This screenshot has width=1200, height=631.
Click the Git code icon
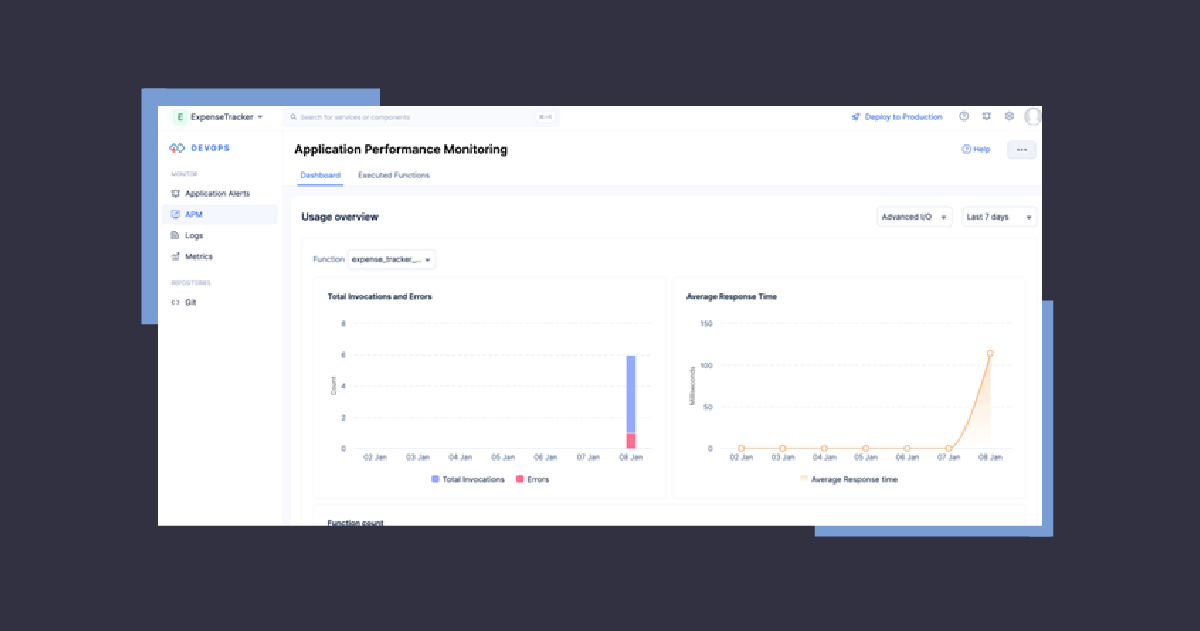175,302
